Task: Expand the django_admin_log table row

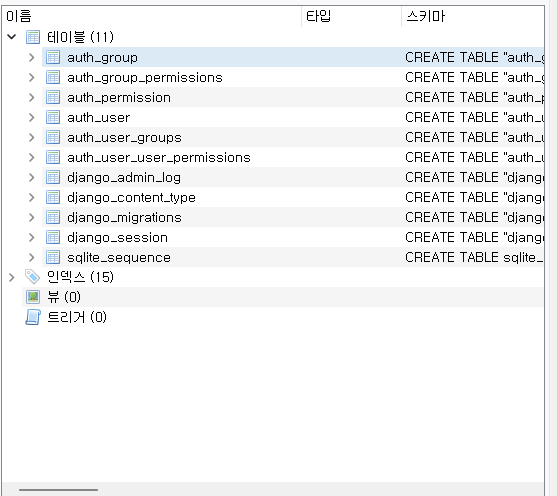Action: [x=32, y=177]
